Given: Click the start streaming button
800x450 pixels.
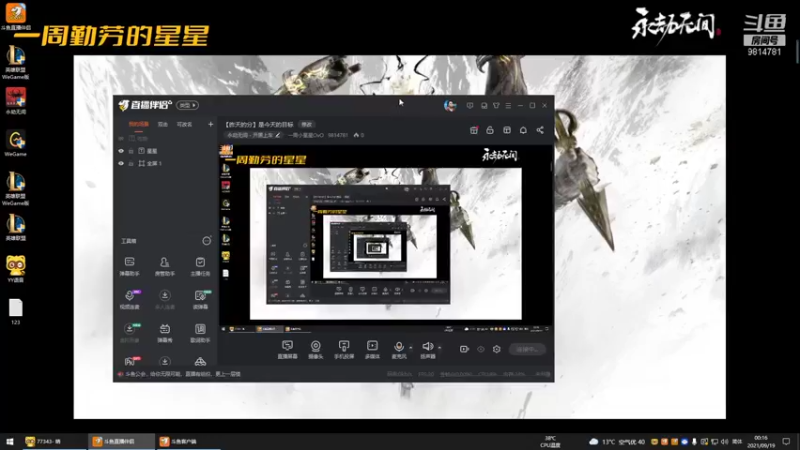Looking at the screenshot, I should [x=527, y=349].
